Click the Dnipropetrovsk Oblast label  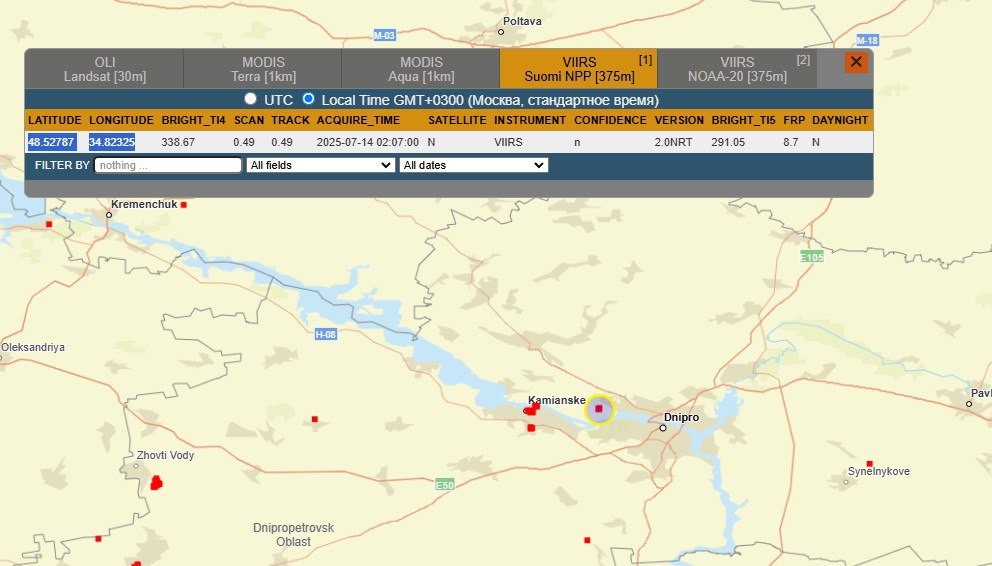(x=294, y=534)
